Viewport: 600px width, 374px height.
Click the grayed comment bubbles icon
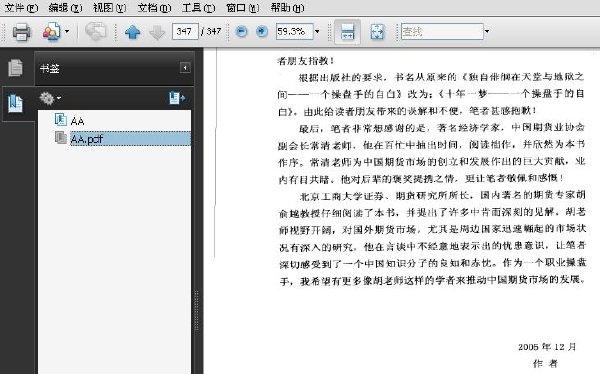pyautogui.click(x=96, y=31)
